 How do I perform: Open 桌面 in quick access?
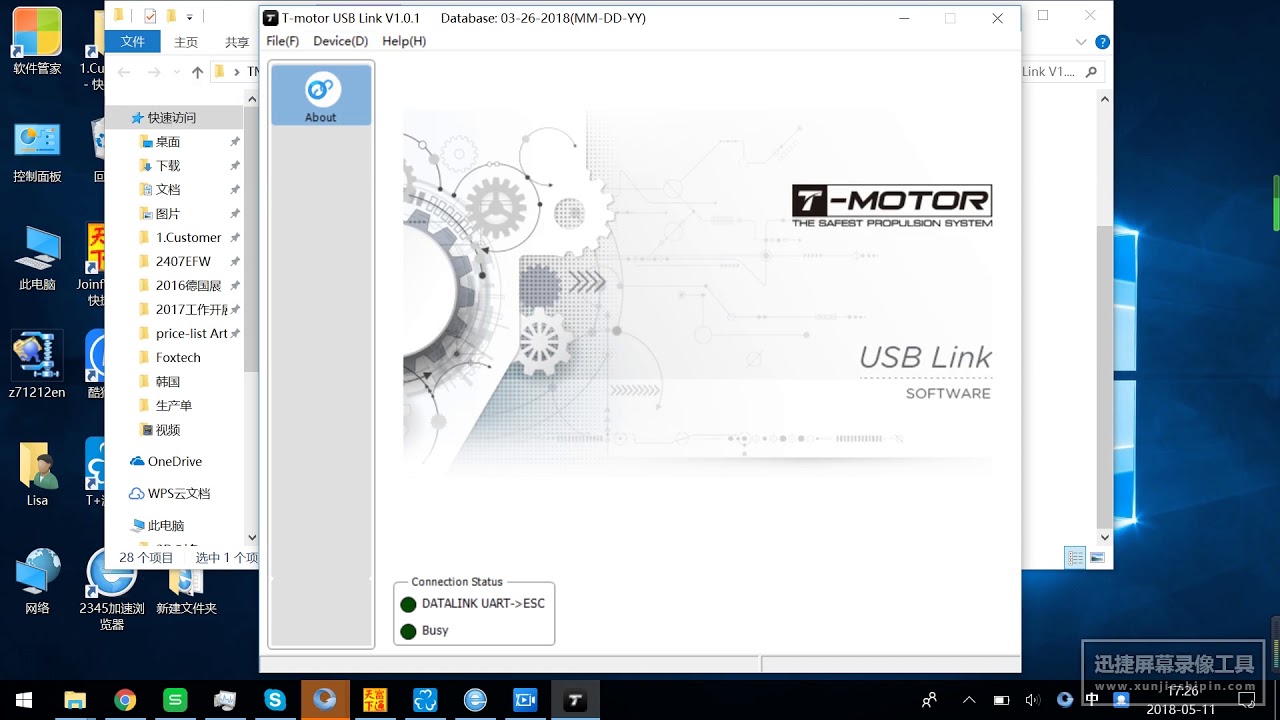[x=168, y=142]
